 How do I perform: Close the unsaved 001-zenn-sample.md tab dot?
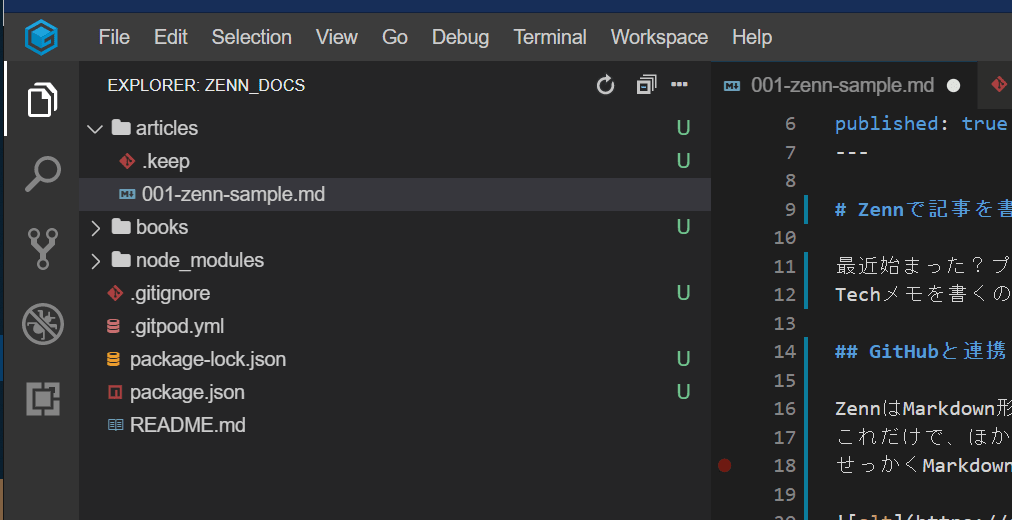953,86
